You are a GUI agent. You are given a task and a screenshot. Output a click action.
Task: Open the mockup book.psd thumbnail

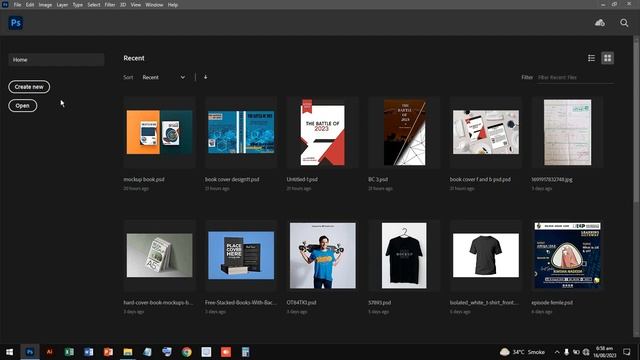tap(160, 132)
